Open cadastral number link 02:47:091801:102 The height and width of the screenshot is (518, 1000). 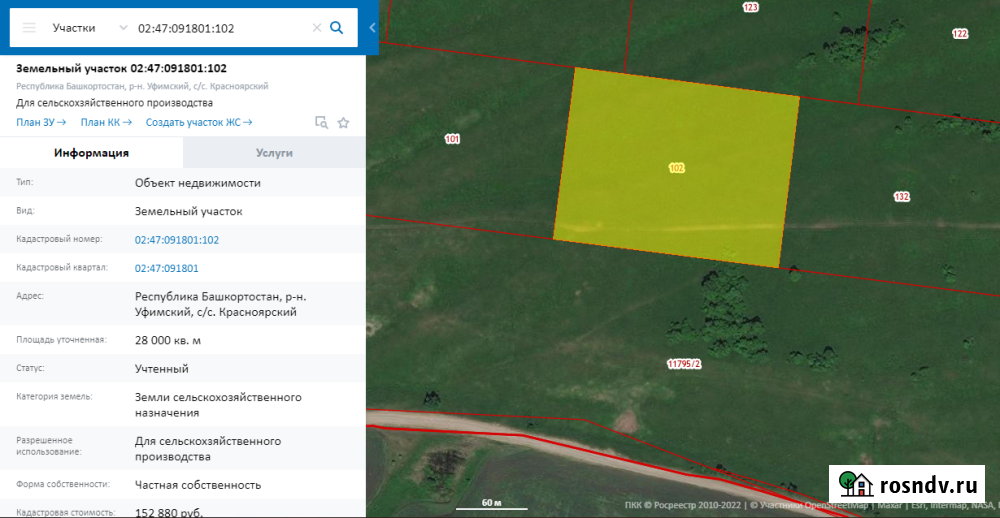coord(176,240)
